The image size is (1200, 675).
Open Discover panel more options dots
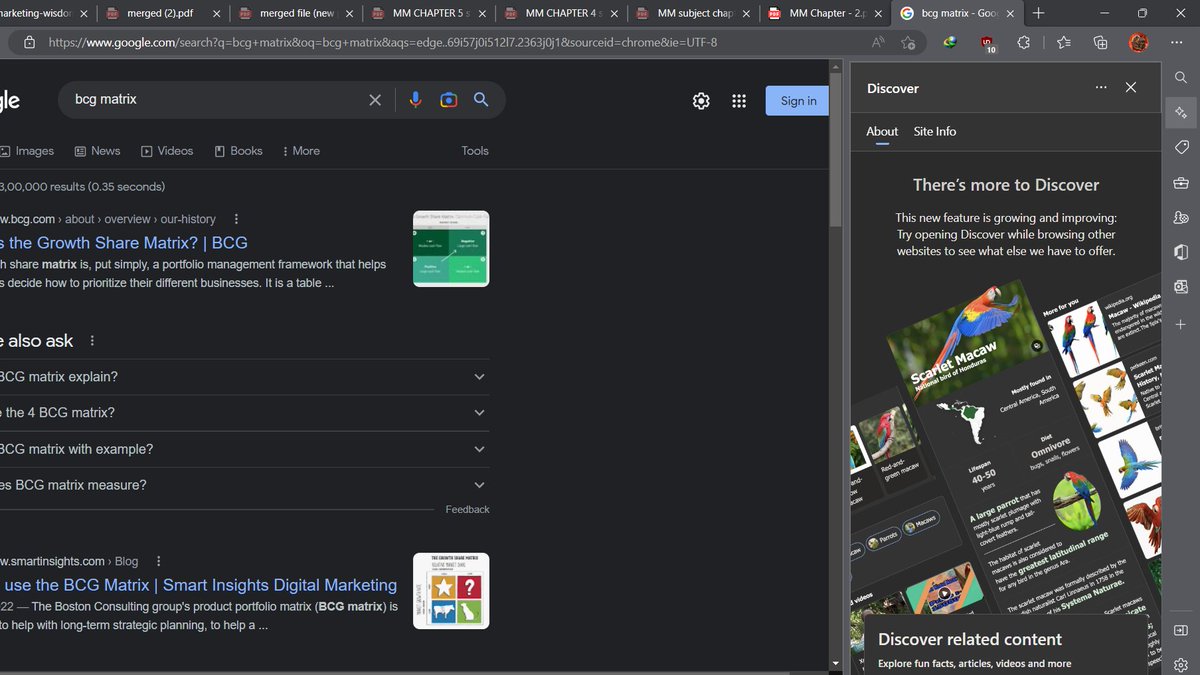coord(1101,88)
